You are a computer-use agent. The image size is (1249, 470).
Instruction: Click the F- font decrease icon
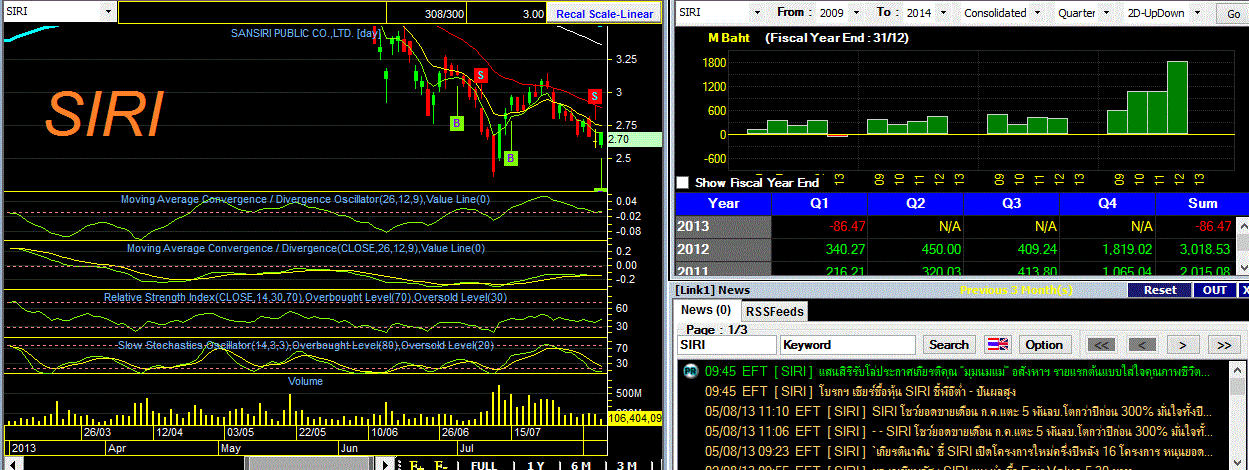[x=439, y=465]
